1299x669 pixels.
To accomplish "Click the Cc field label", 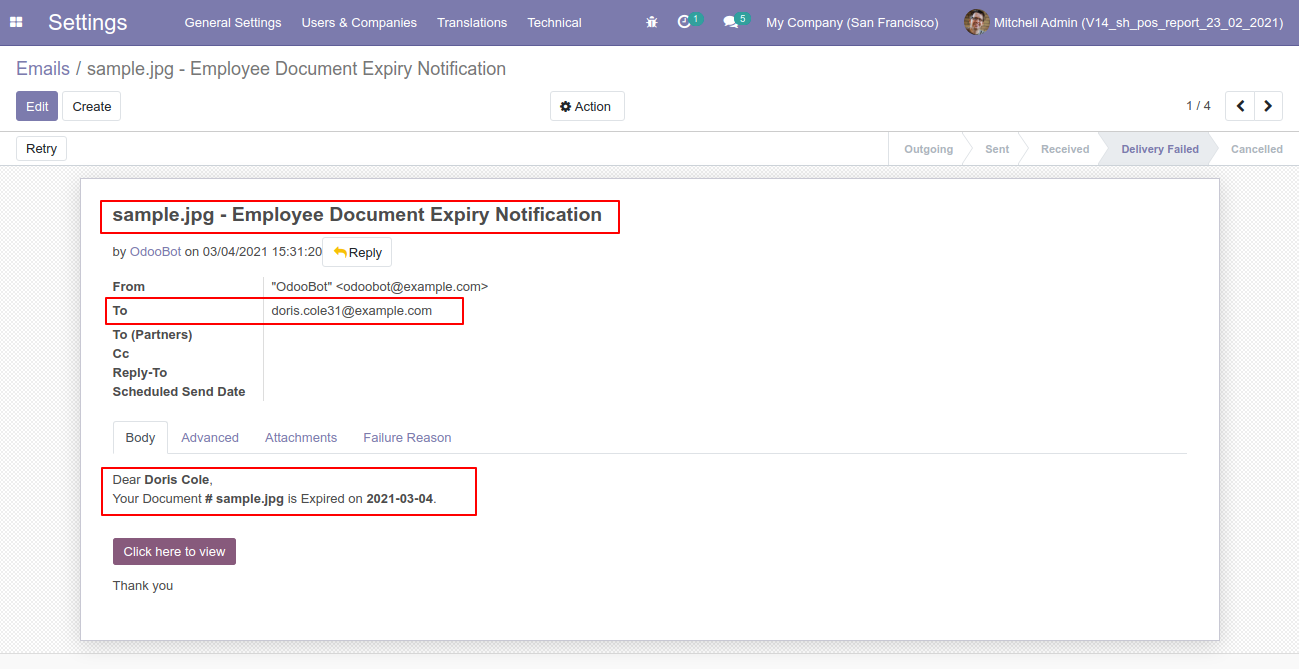I will point(121,354).
